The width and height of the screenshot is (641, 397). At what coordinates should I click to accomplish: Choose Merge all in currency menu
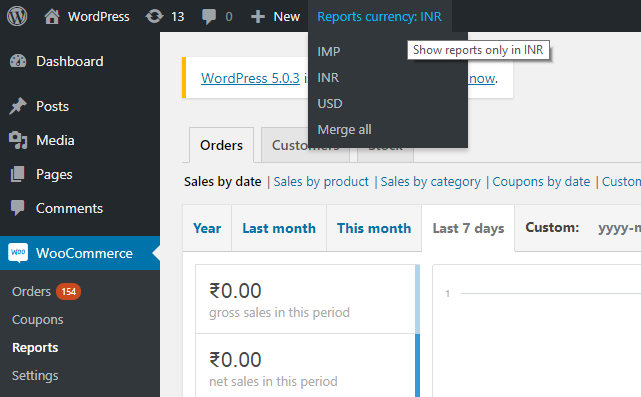click(345, 130)
